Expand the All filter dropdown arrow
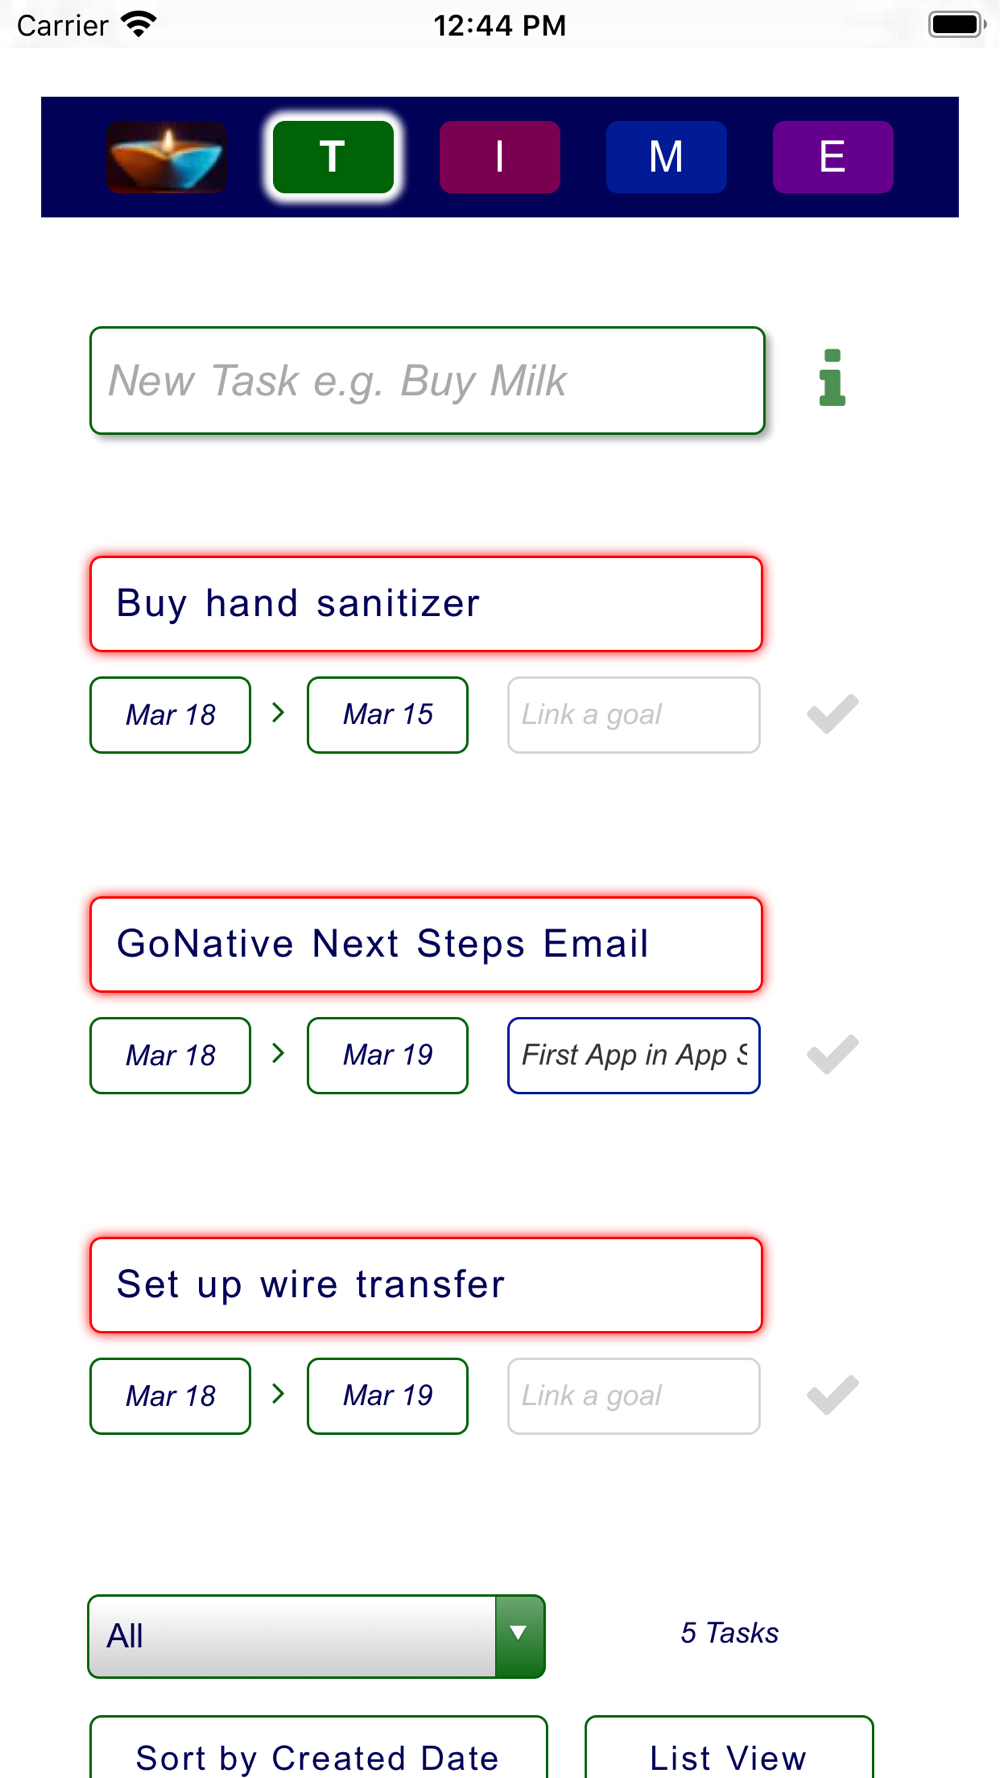1000x1778 pixels. coord(519,1635)
